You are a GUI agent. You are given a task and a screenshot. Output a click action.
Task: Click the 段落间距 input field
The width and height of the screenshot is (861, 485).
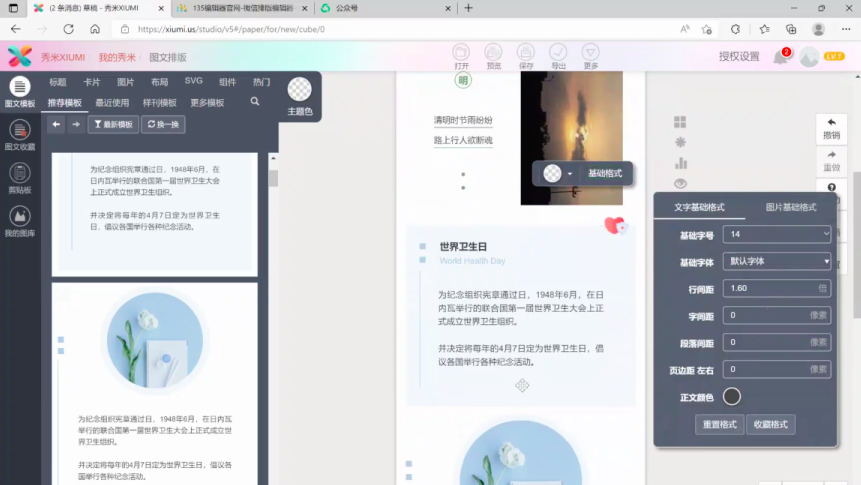(x=776, y=342)
